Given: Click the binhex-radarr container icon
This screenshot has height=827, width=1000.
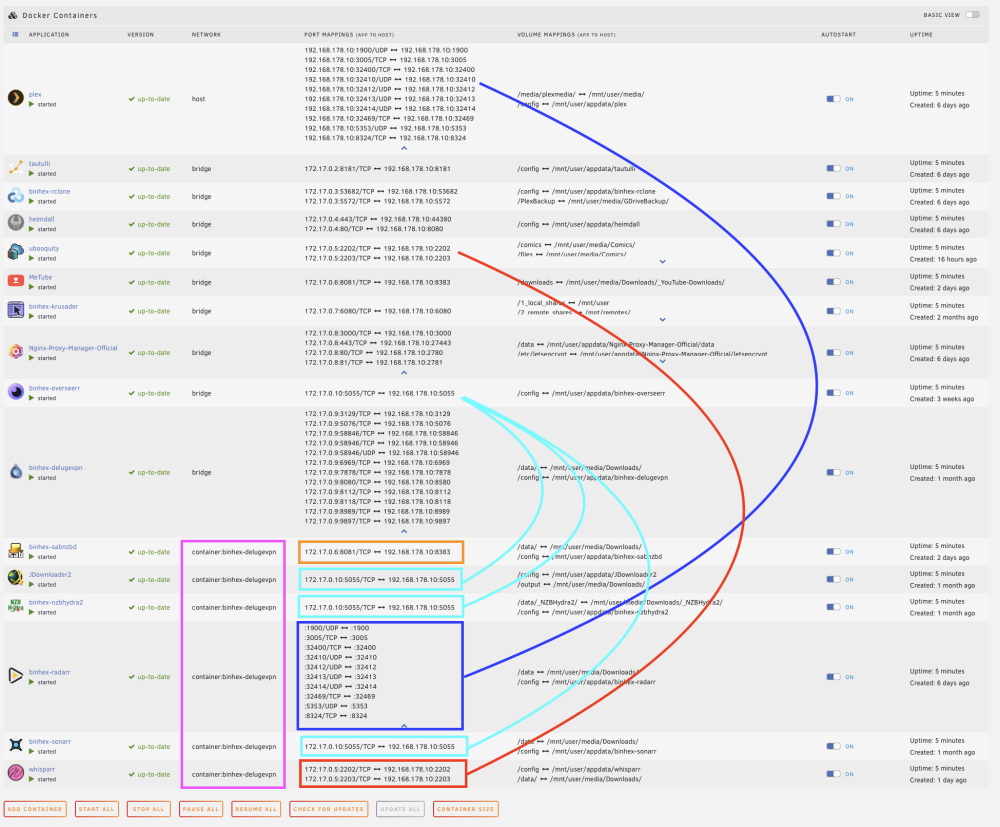Looking at the screenshot, I should tap(15, 676).
